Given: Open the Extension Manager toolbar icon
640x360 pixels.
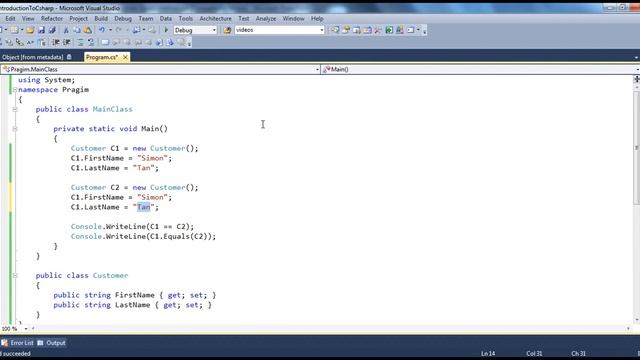Looking at the screenshot, I should tap(400, 30).
